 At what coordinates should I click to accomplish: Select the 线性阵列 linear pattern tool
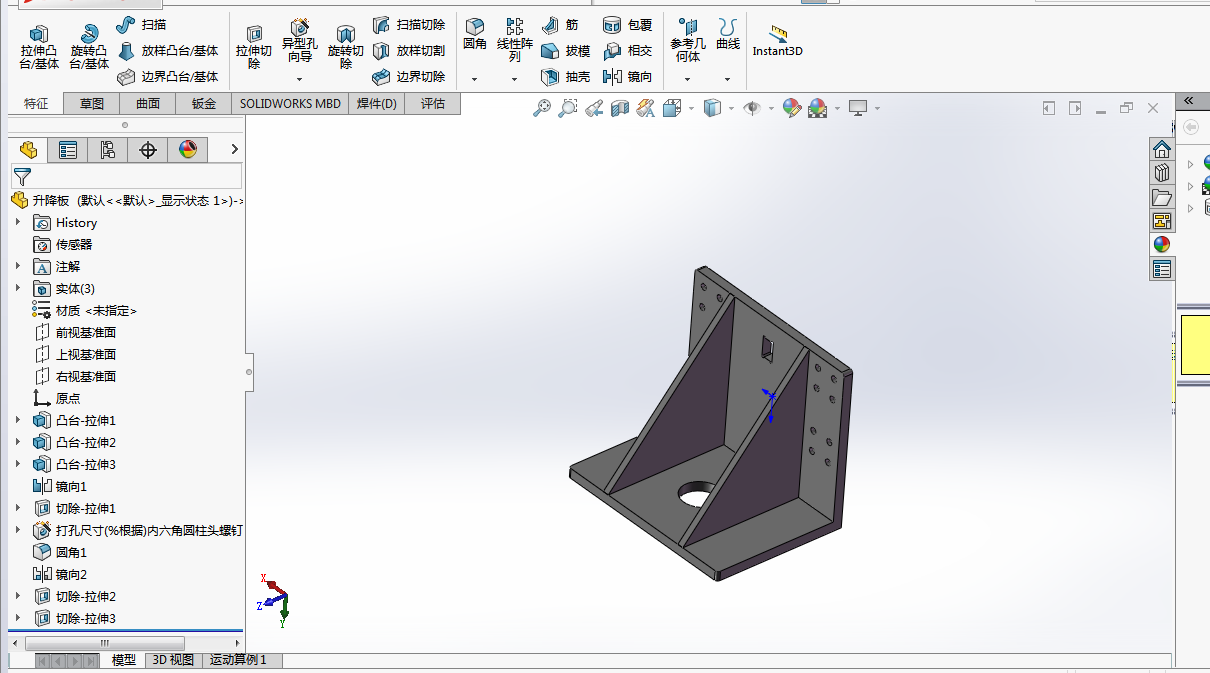point(515,41)
